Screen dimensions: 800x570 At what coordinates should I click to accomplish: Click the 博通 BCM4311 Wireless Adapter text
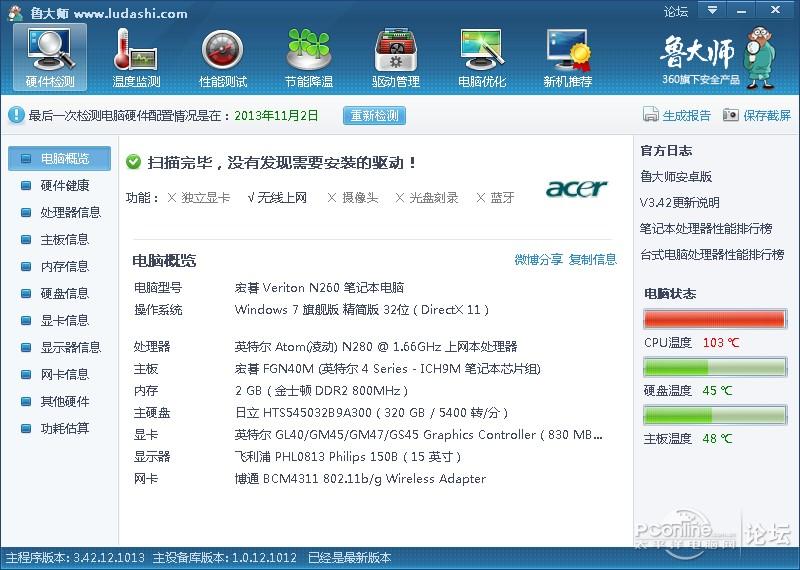point(360,479)
